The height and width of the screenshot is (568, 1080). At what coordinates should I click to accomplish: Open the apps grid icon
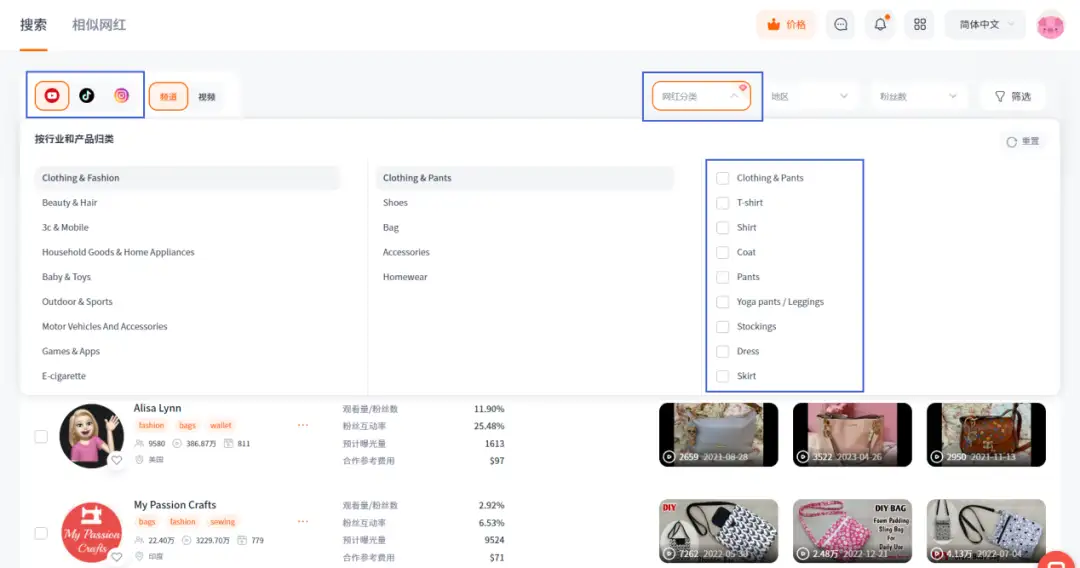click(x=920, y=25)
